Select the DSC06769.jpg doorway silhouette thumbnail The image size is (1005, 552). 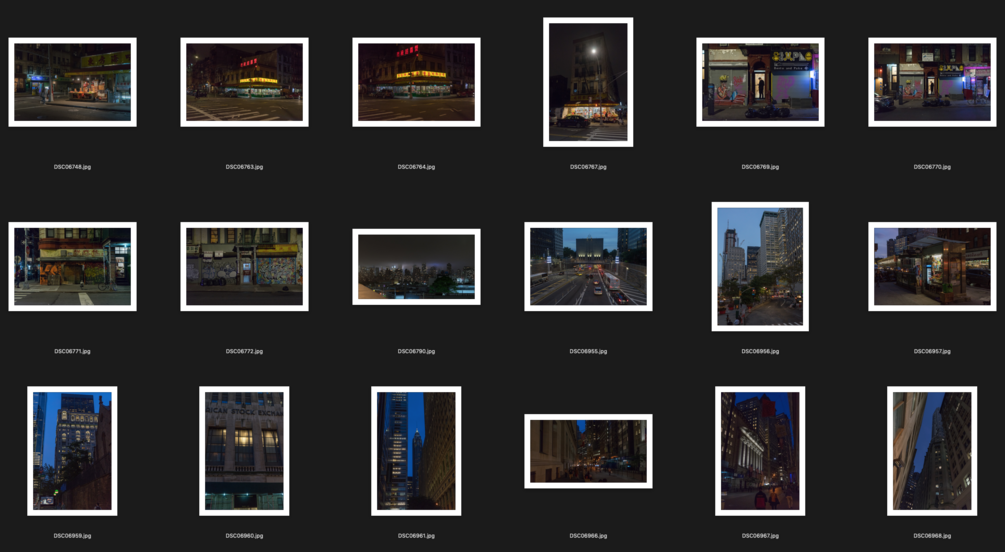760,82
